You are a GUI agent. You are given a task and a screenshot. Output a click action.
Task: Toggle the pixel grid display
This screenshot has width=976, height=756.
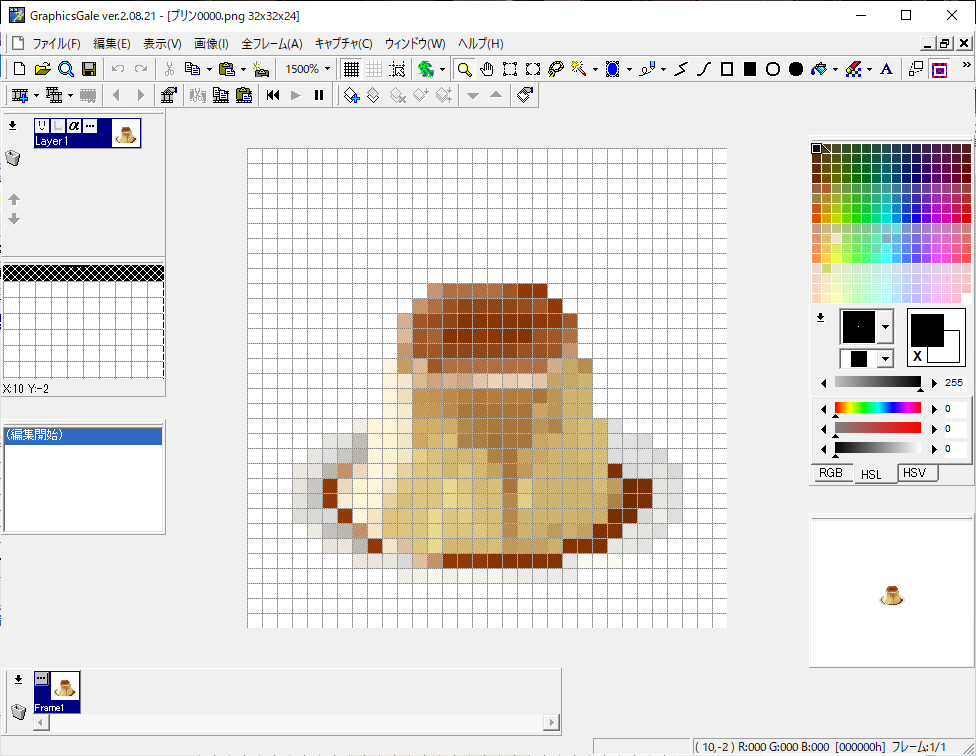point(351,69)
